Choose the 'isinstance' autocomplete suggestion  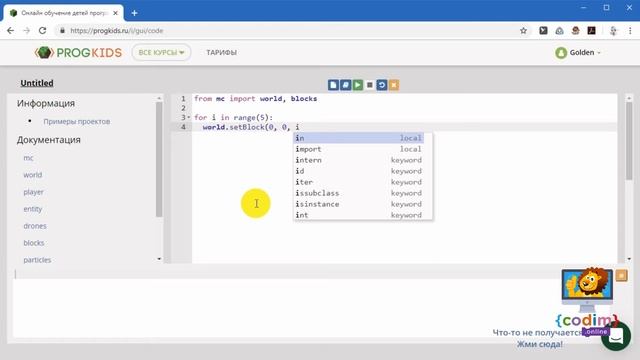tap(359, 204)
